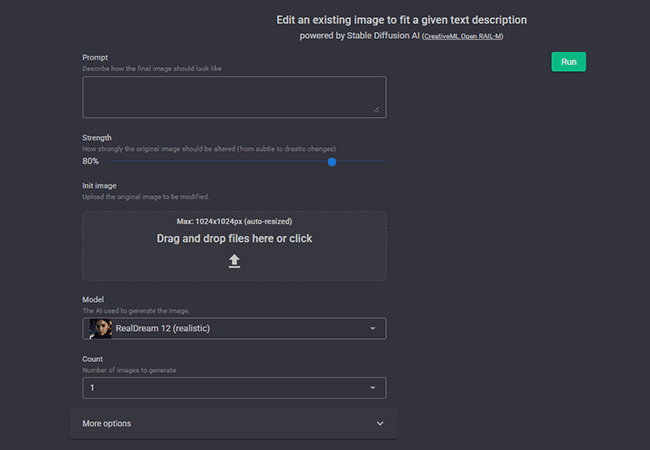Click the 'Init image' section label
650x450 pixels.
[102, 185]
